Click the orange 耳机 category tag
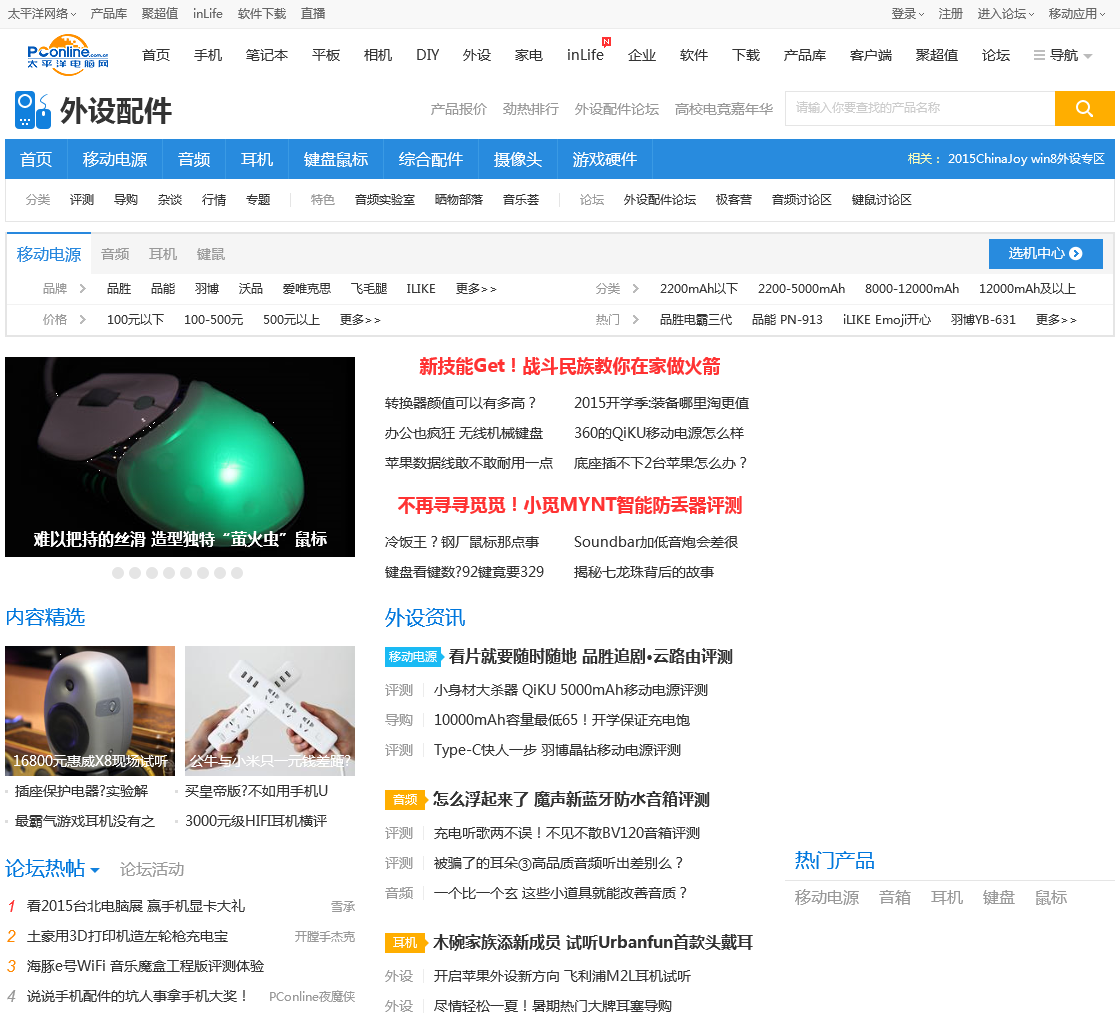This screenshot has width=1120, height=1018. (x=405, y=942)
